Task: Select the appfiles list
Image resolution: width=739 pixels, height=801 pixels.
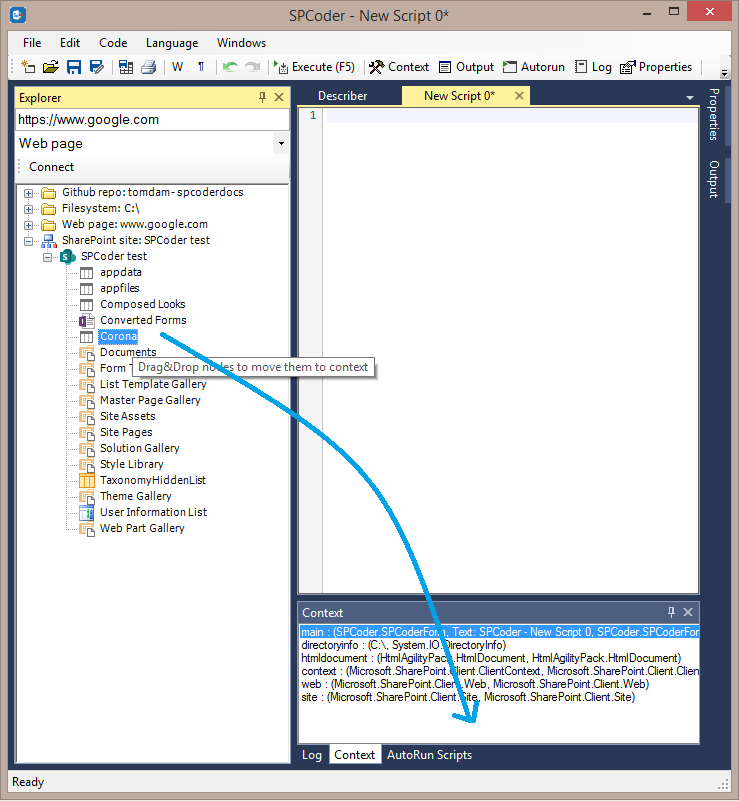Action: click(120, 288)
